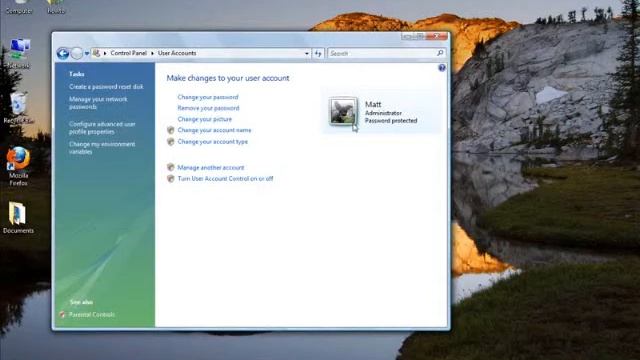This screenshot has width=640, height=360.
Task: Open Create a password reset disk
Action: tap(106, 87)
